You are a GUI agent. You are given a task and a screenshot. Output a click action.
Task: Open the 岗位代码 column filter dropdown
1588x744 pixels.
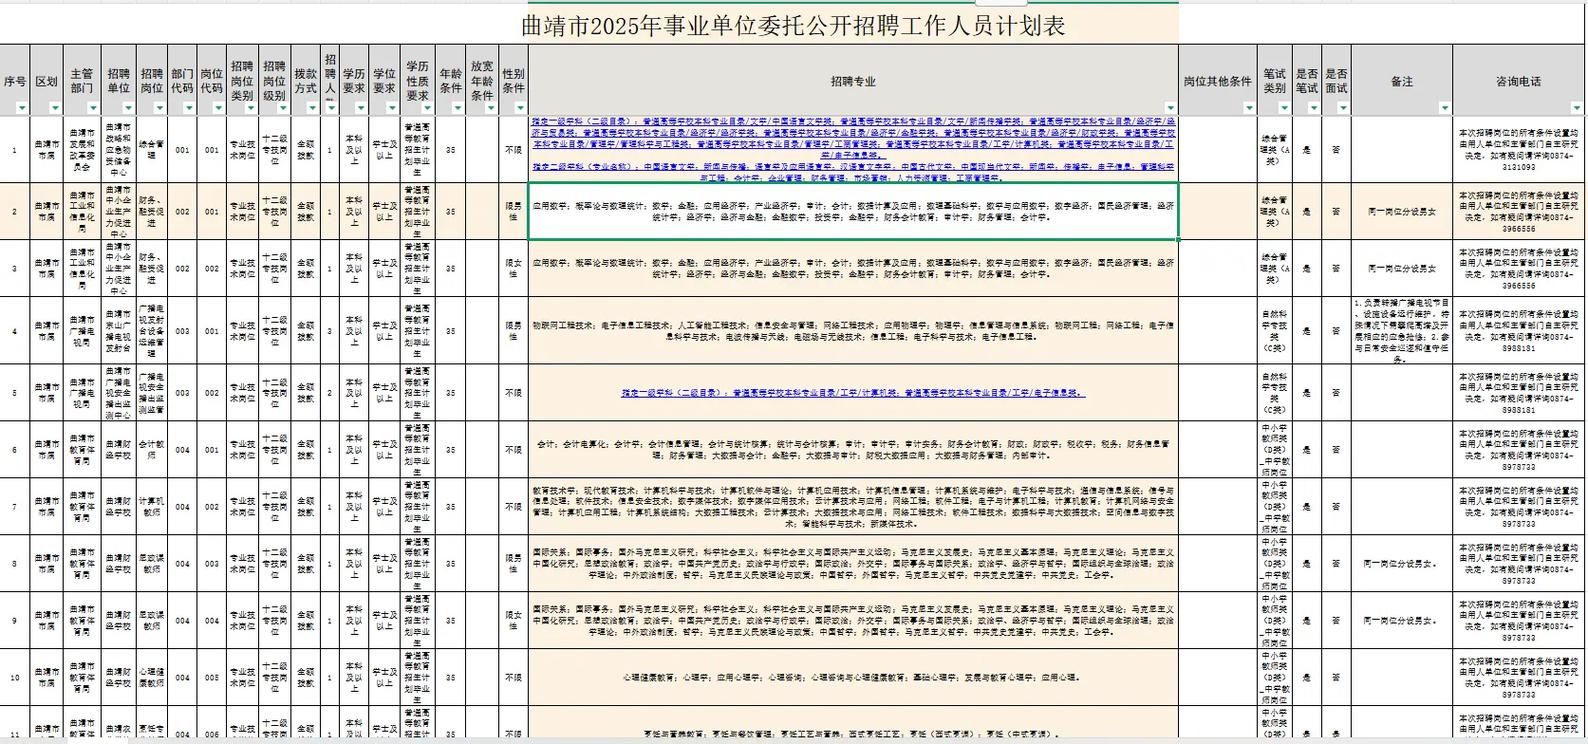[219, 108]
